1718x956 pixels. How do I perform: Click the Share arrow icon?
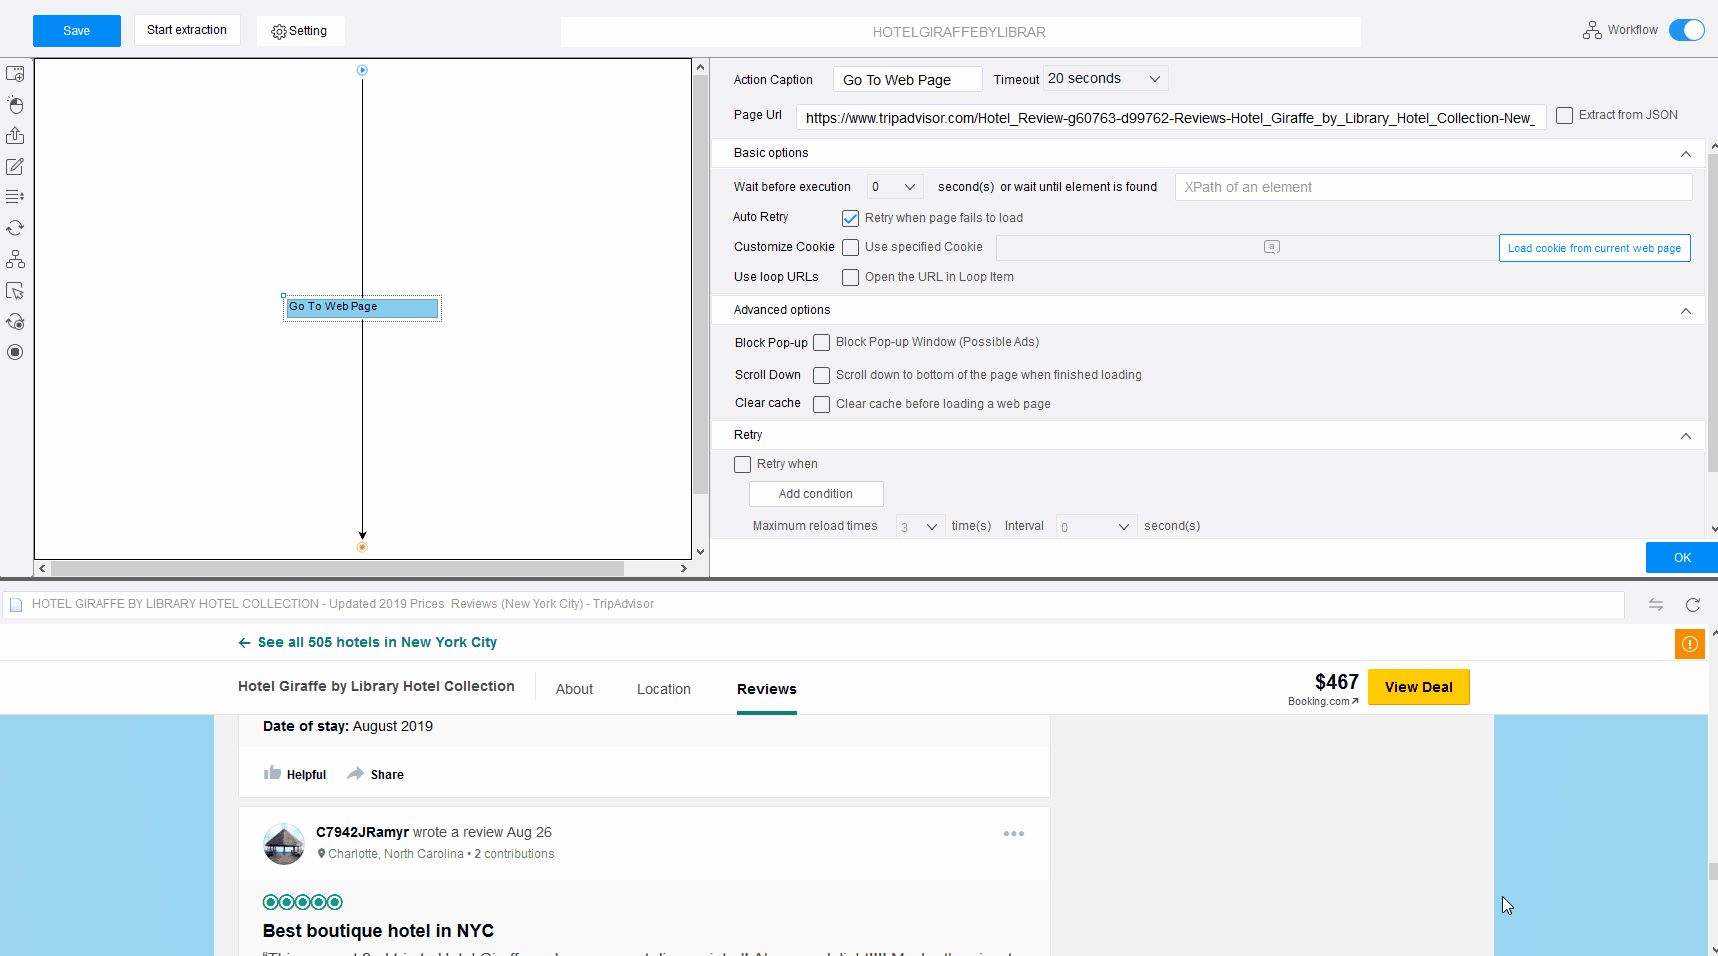pos(355,773)
